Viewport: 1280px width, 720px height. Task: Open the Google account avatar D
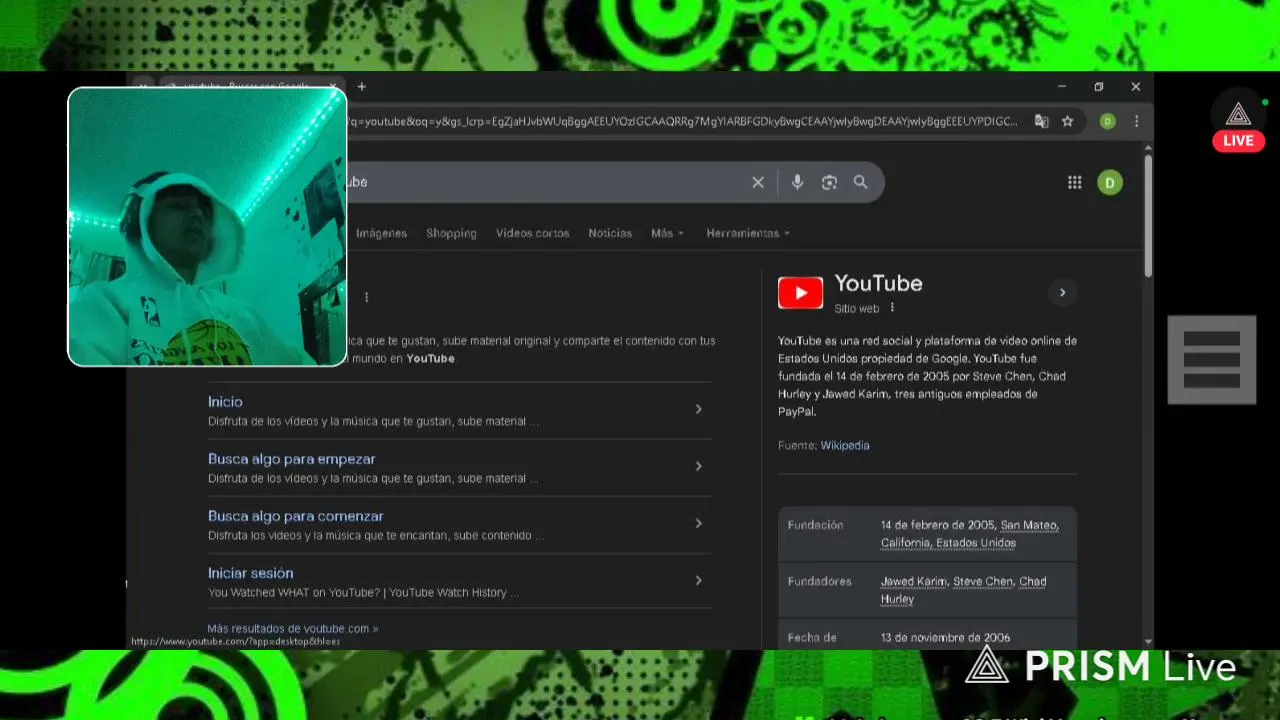coord(1109,182)
